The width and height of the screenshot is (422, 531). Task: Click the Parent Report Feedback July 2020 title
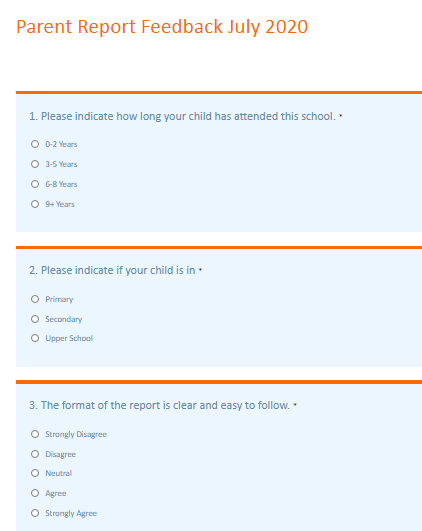tap(162, 27)
